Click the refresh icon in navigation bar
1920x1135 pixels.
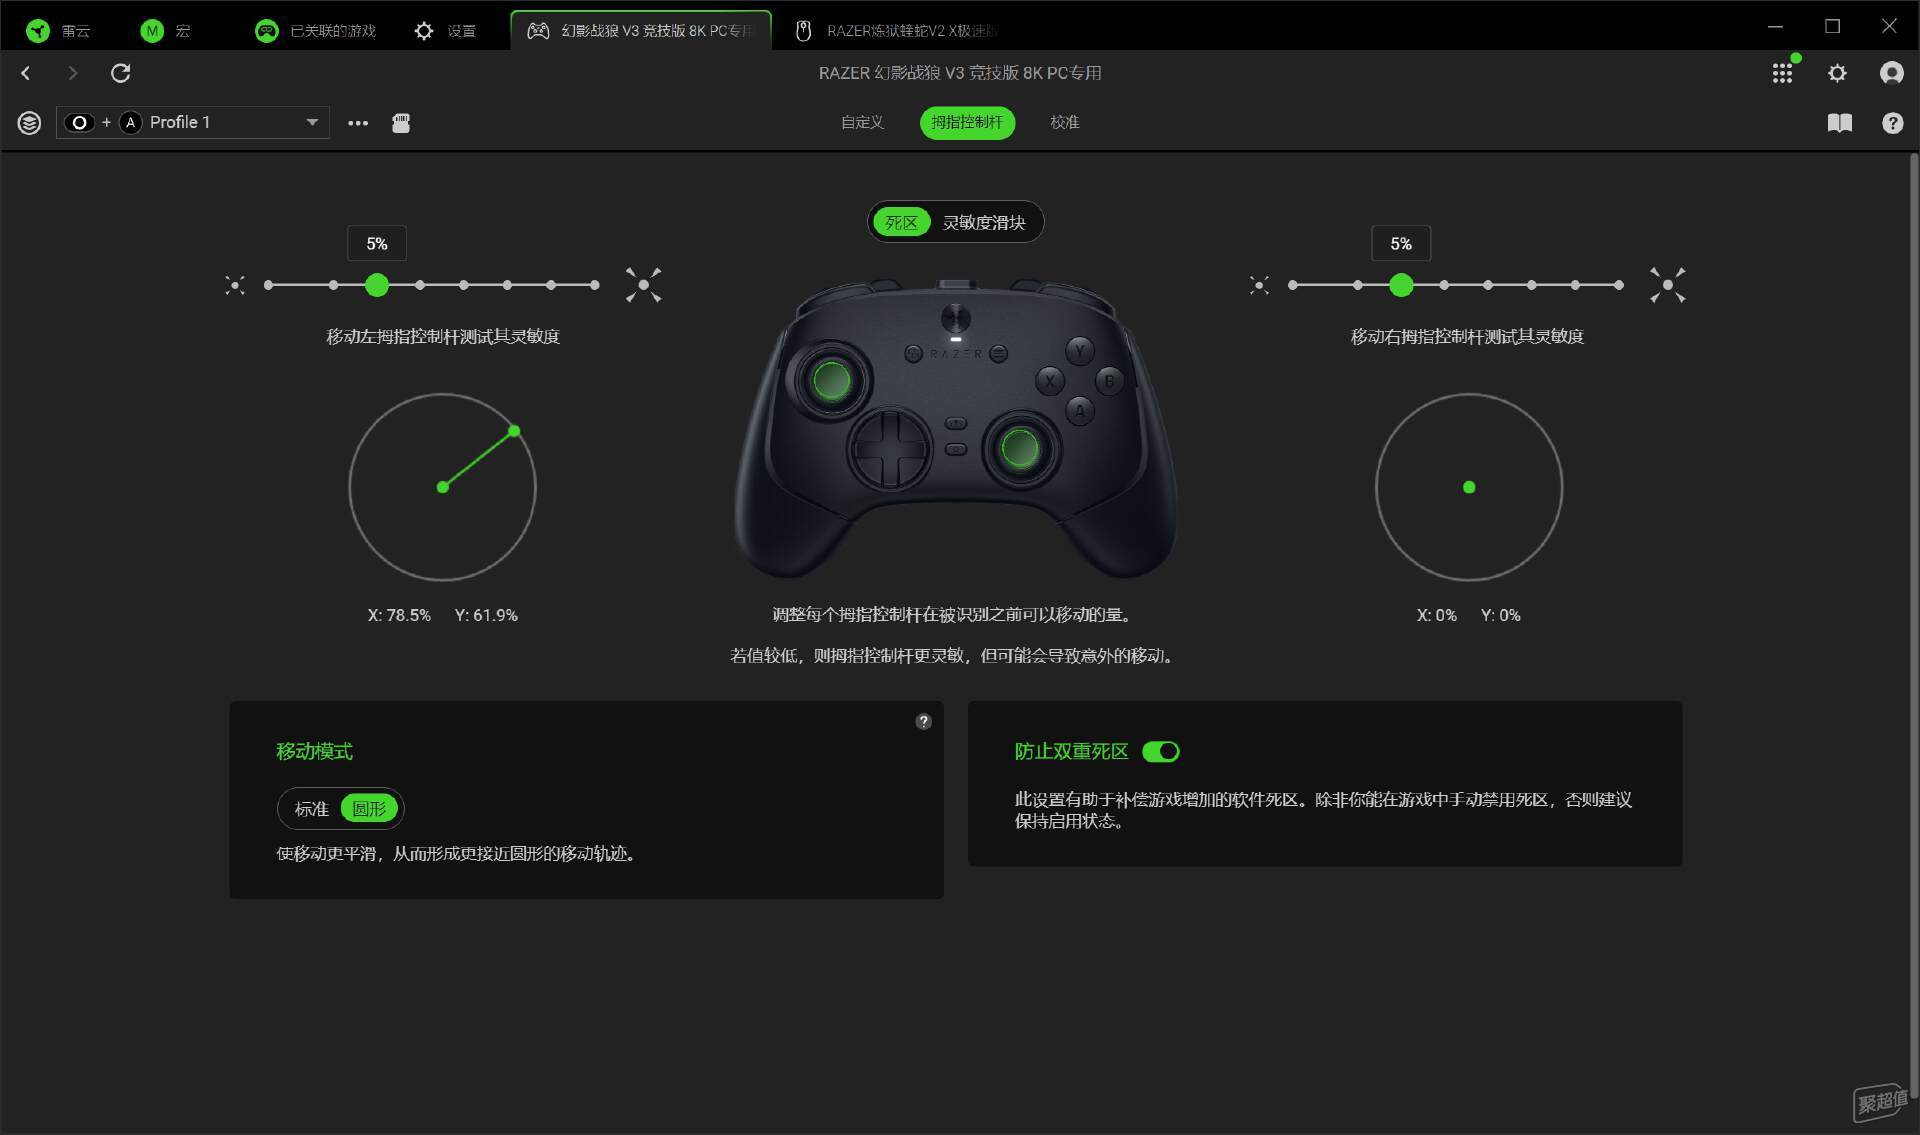point(120,73)
